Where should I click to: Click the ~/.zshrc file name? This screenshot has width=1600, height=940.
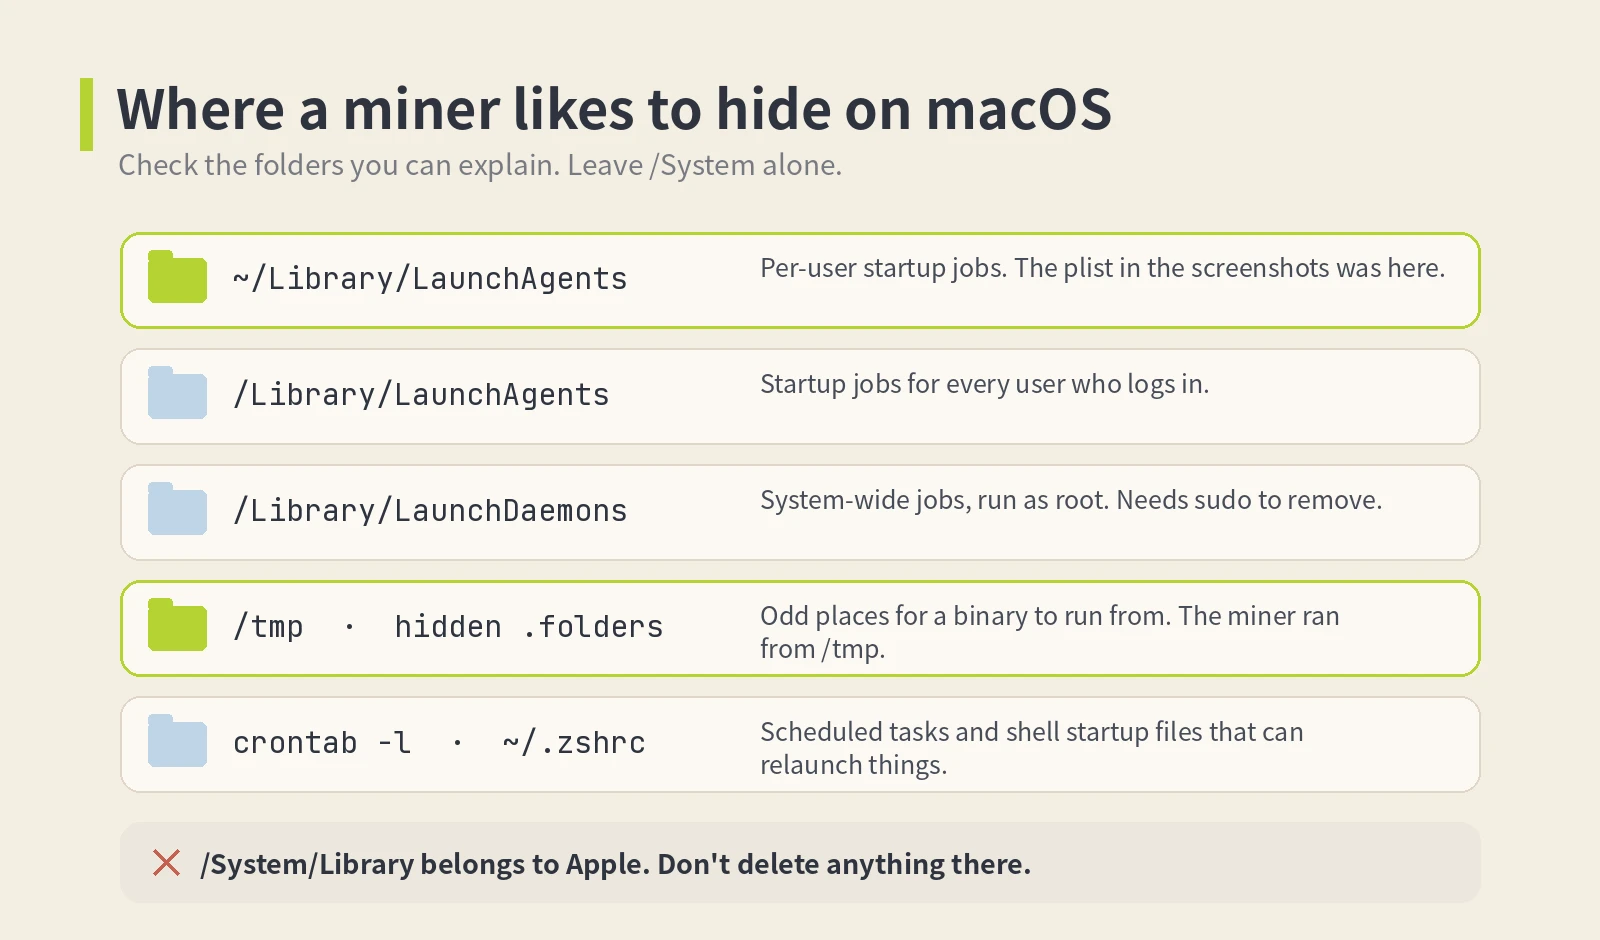coord(574,743)
